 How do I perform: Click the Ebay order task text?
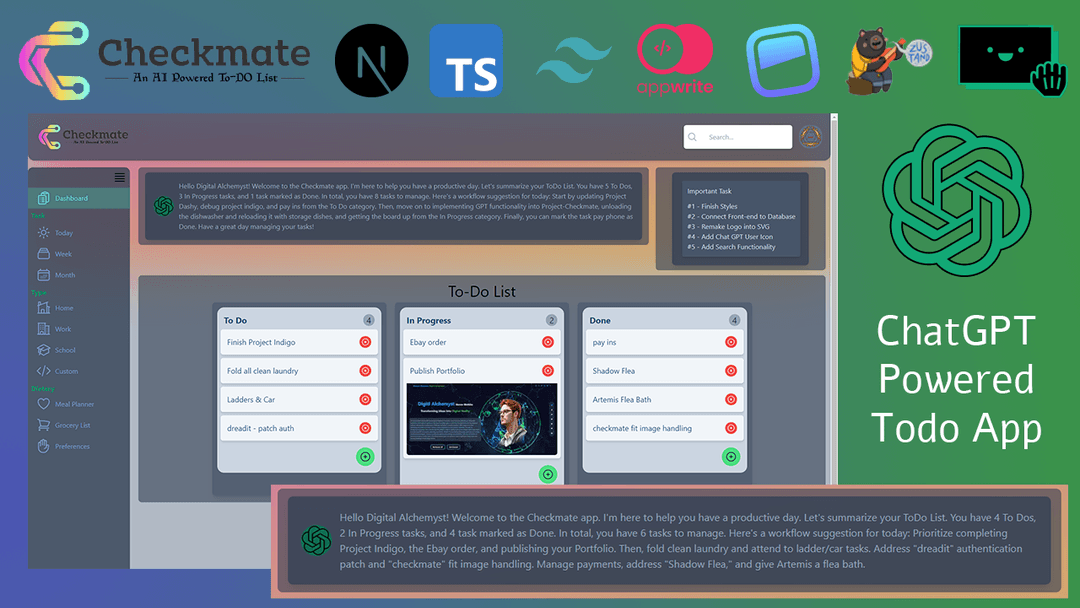pos(428,342)
